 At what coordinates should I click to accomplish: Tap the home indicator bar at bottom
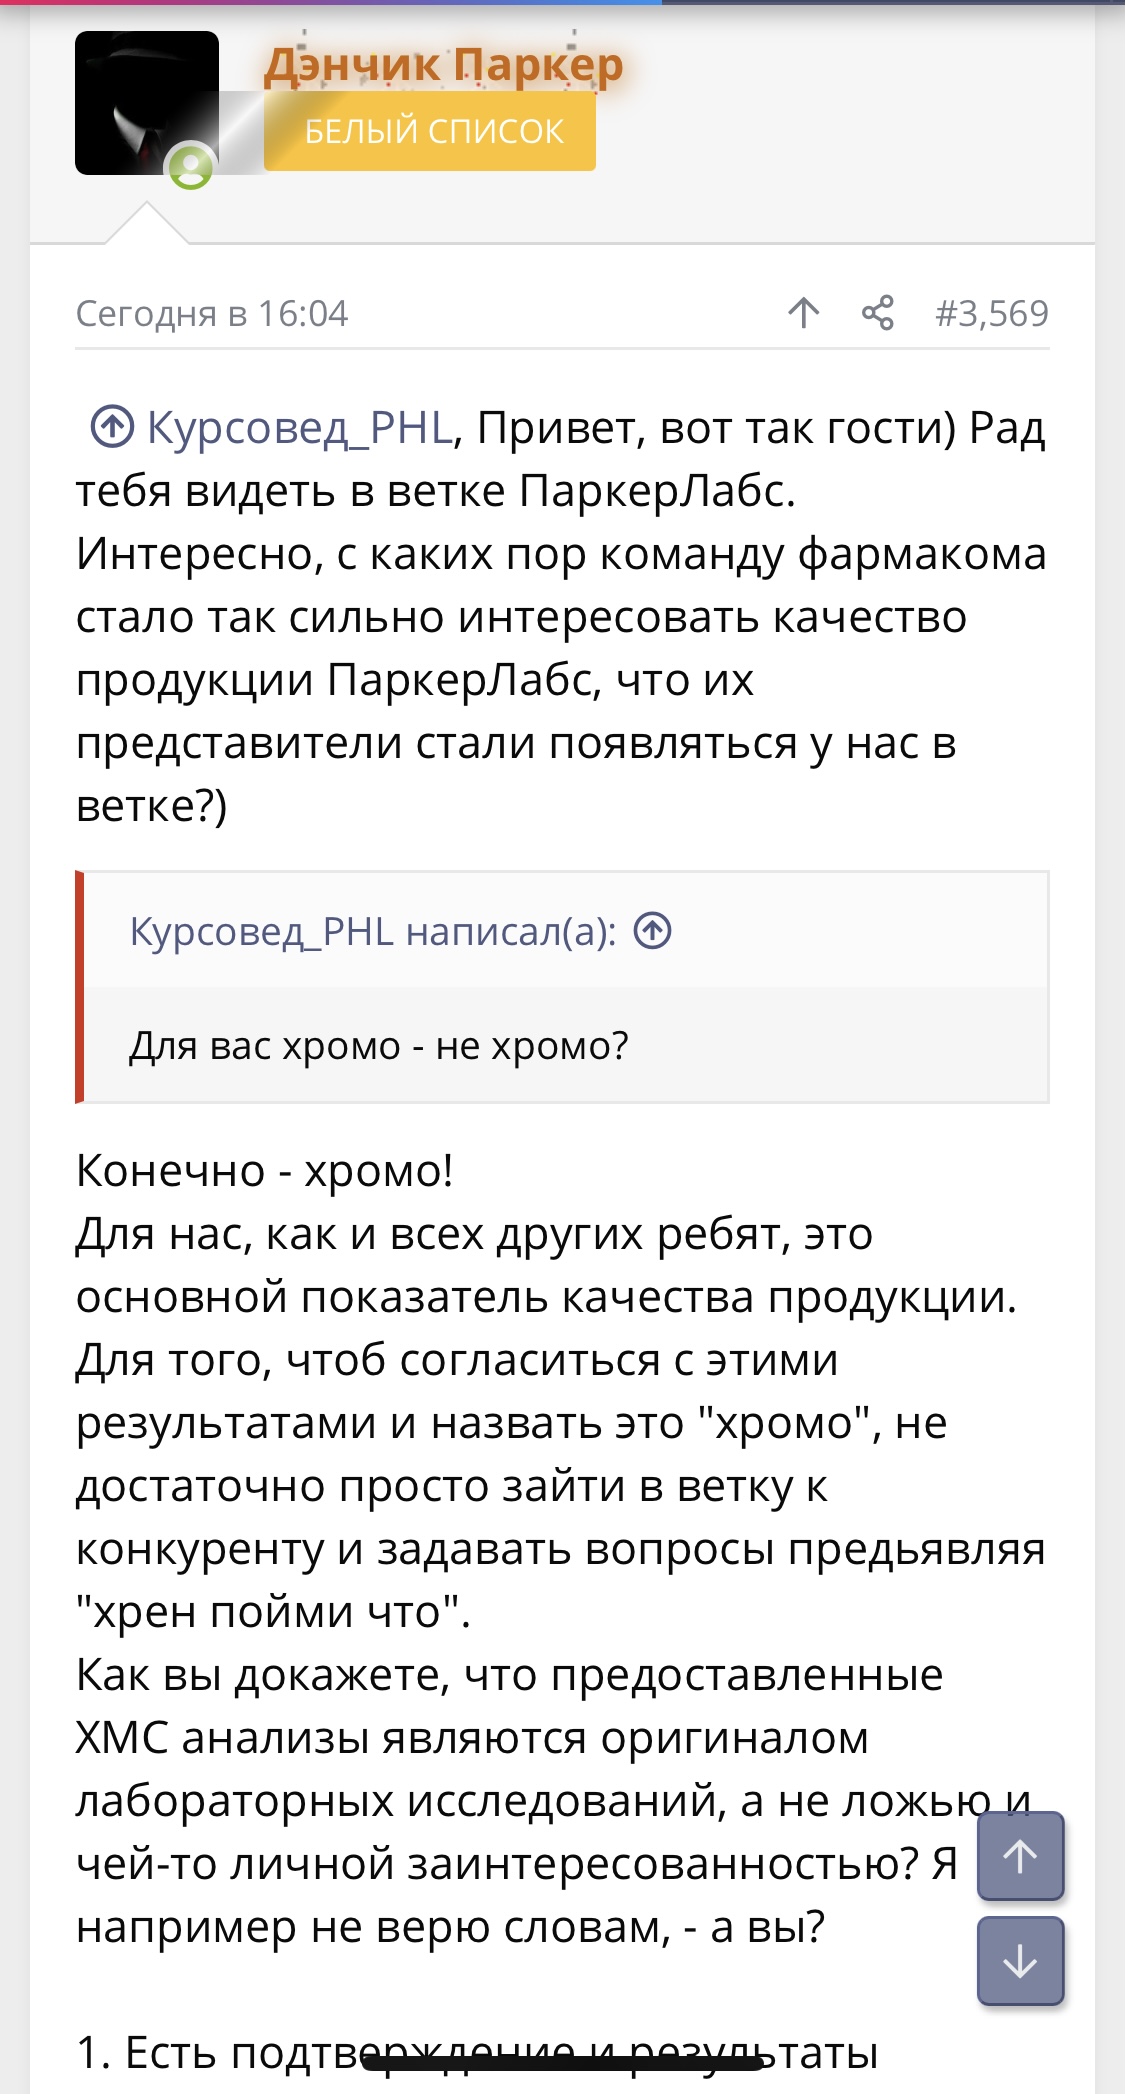562,2062
